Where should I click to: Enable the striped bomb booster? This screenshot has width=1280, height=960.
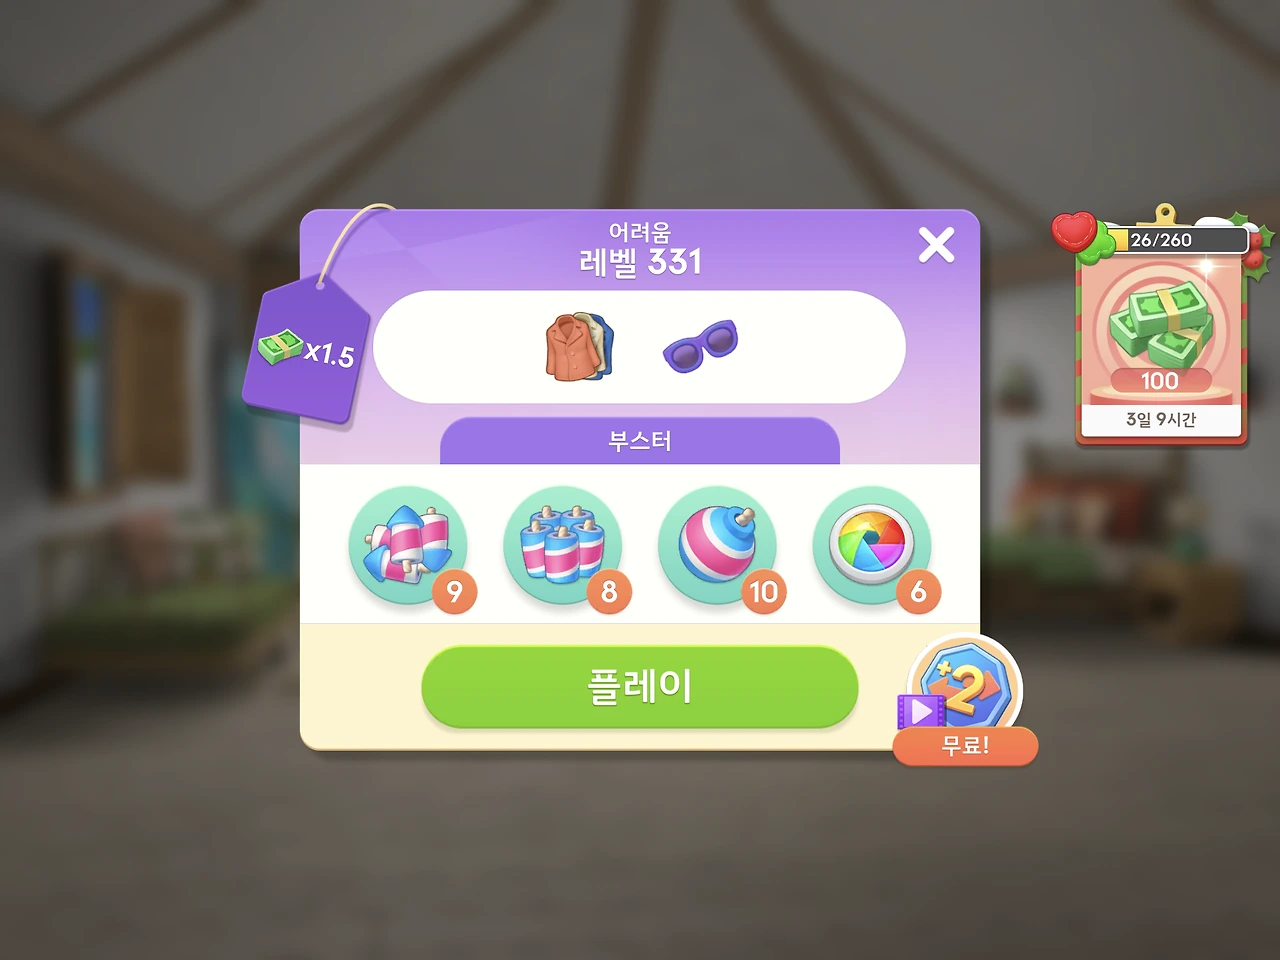pos(718,546)
